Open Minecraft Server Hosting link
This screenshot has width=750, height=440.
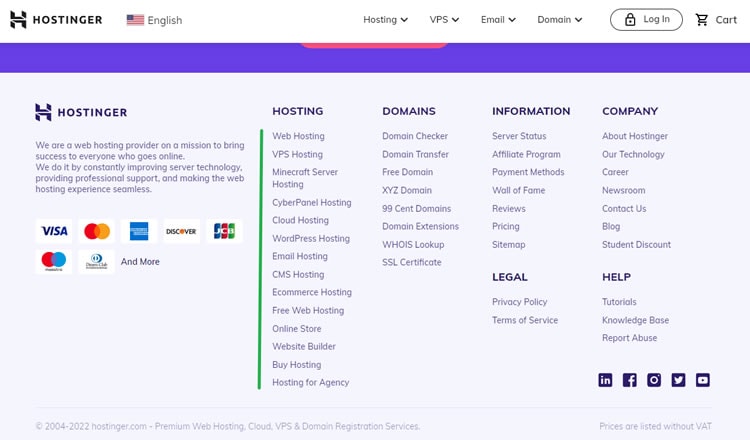(x=305, y=178)
